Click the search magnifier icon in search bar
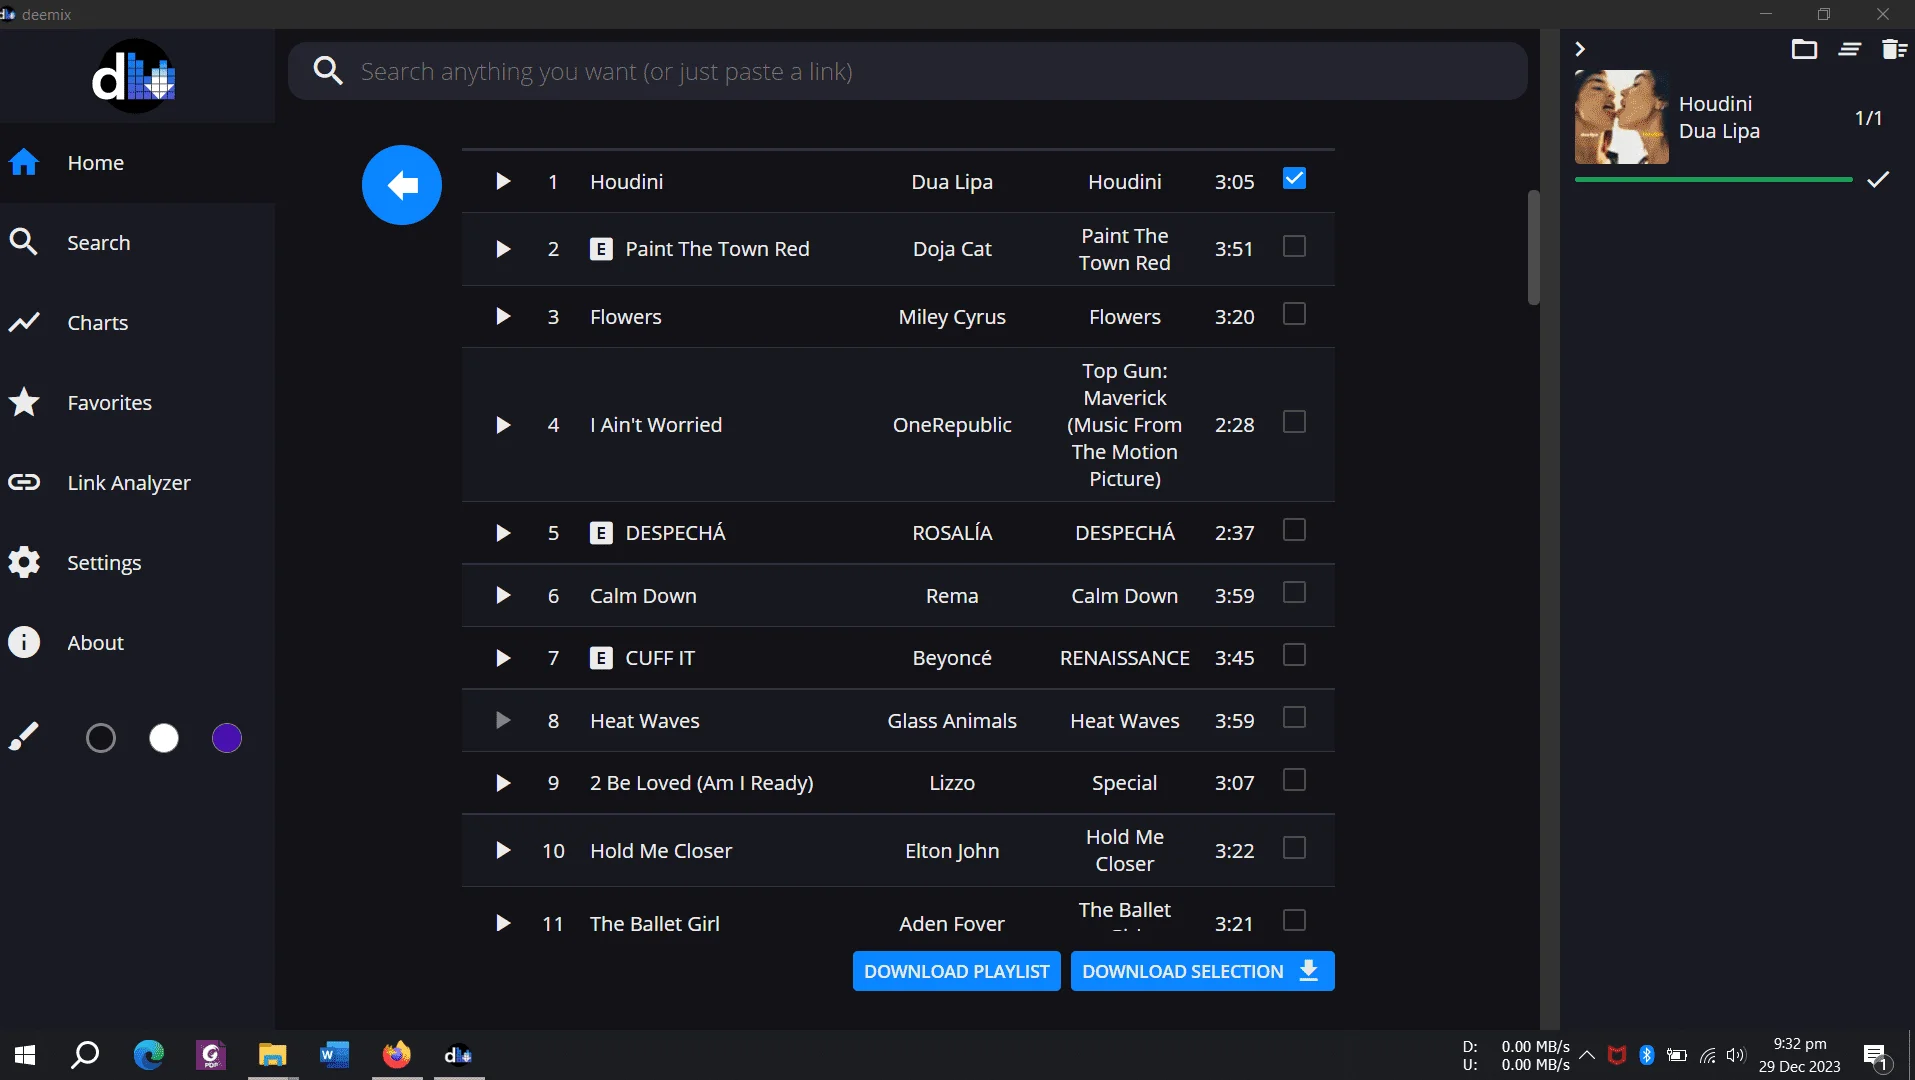This screenshot has height=1080, width=1915. click(328, 71)
